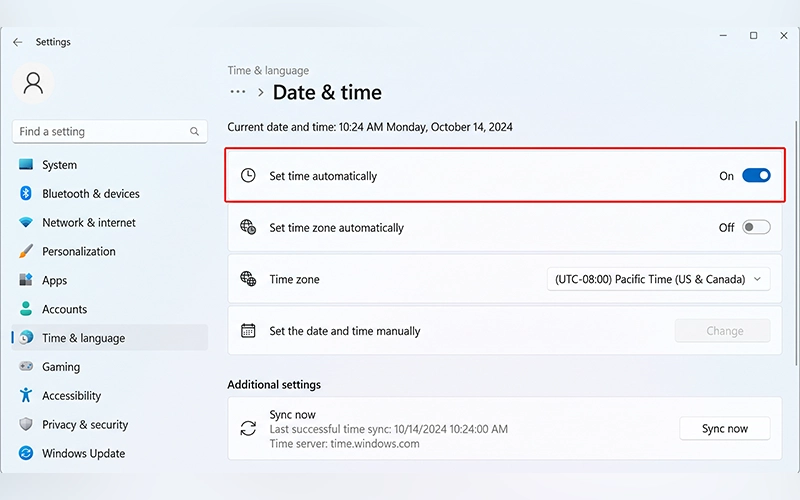
Task: Click the Time & language globe-clock icon
Action: (26, 337)
